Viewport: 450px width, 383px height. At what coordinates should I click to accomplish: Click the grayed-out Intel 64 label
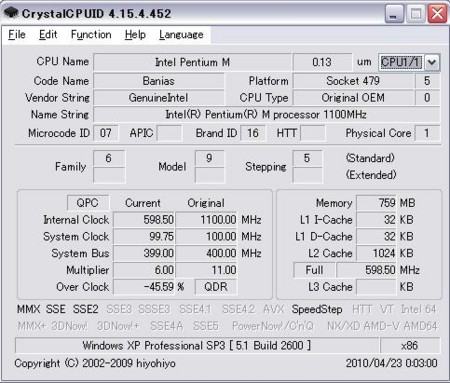(418, 309)
